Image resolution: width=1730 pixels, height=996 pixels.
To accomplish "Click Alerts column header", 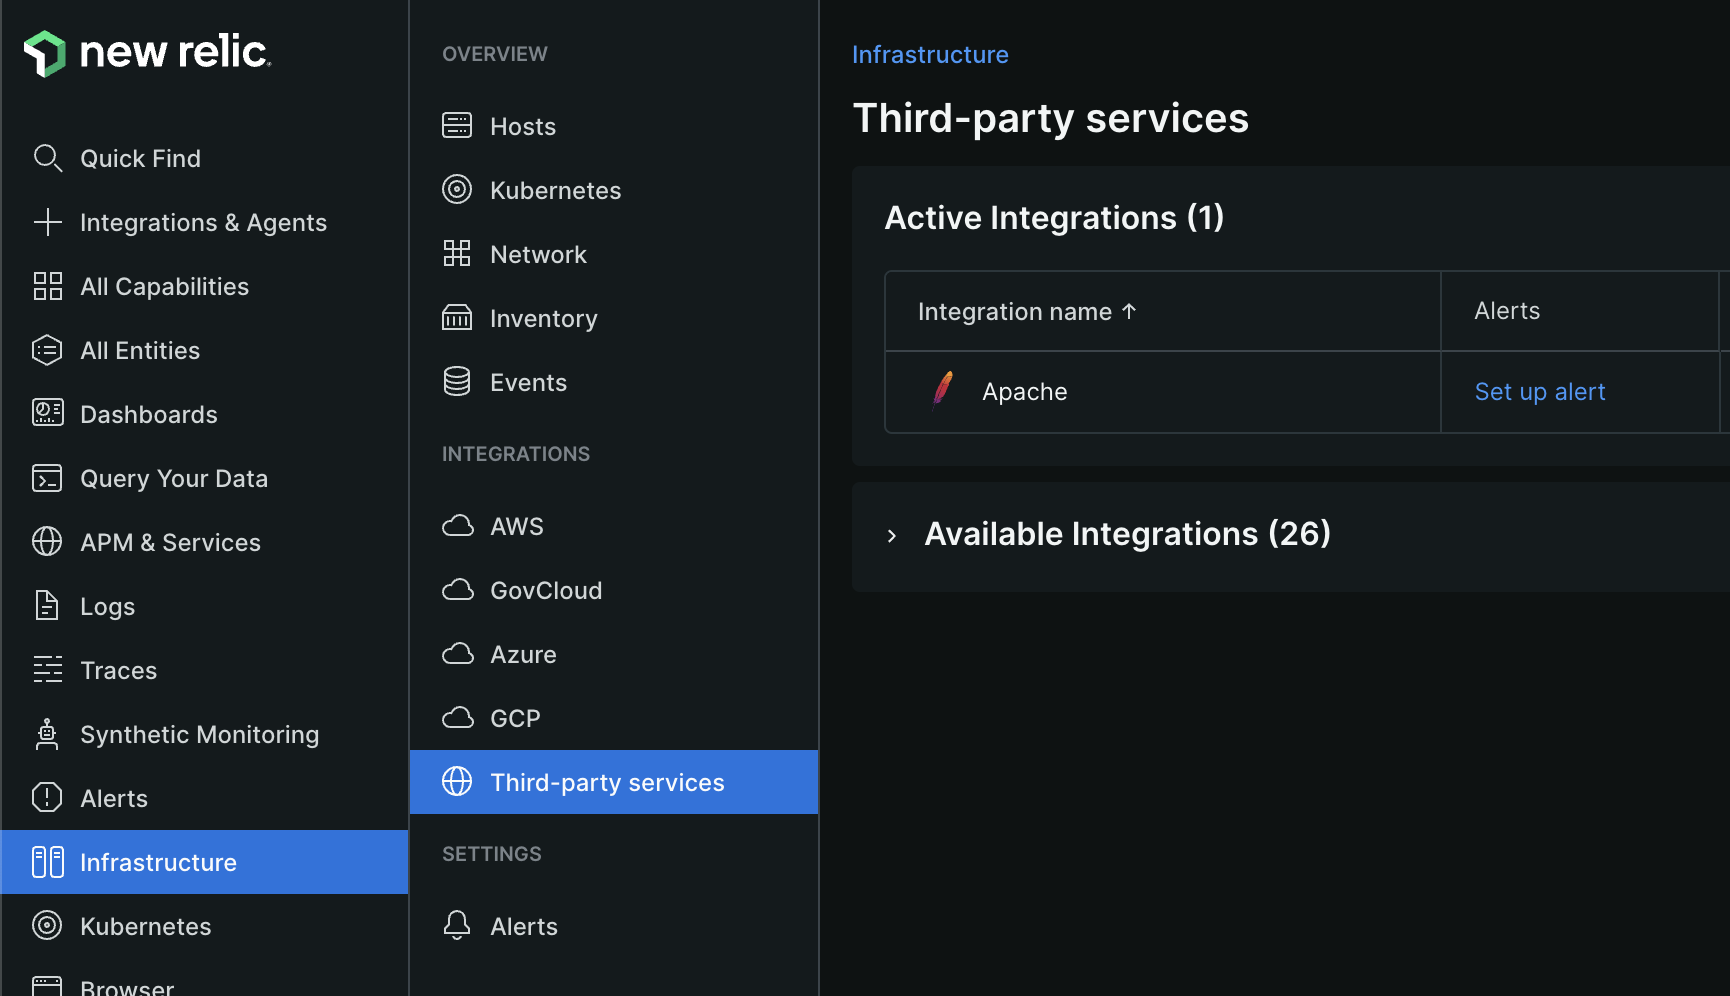I will 1507,311.
